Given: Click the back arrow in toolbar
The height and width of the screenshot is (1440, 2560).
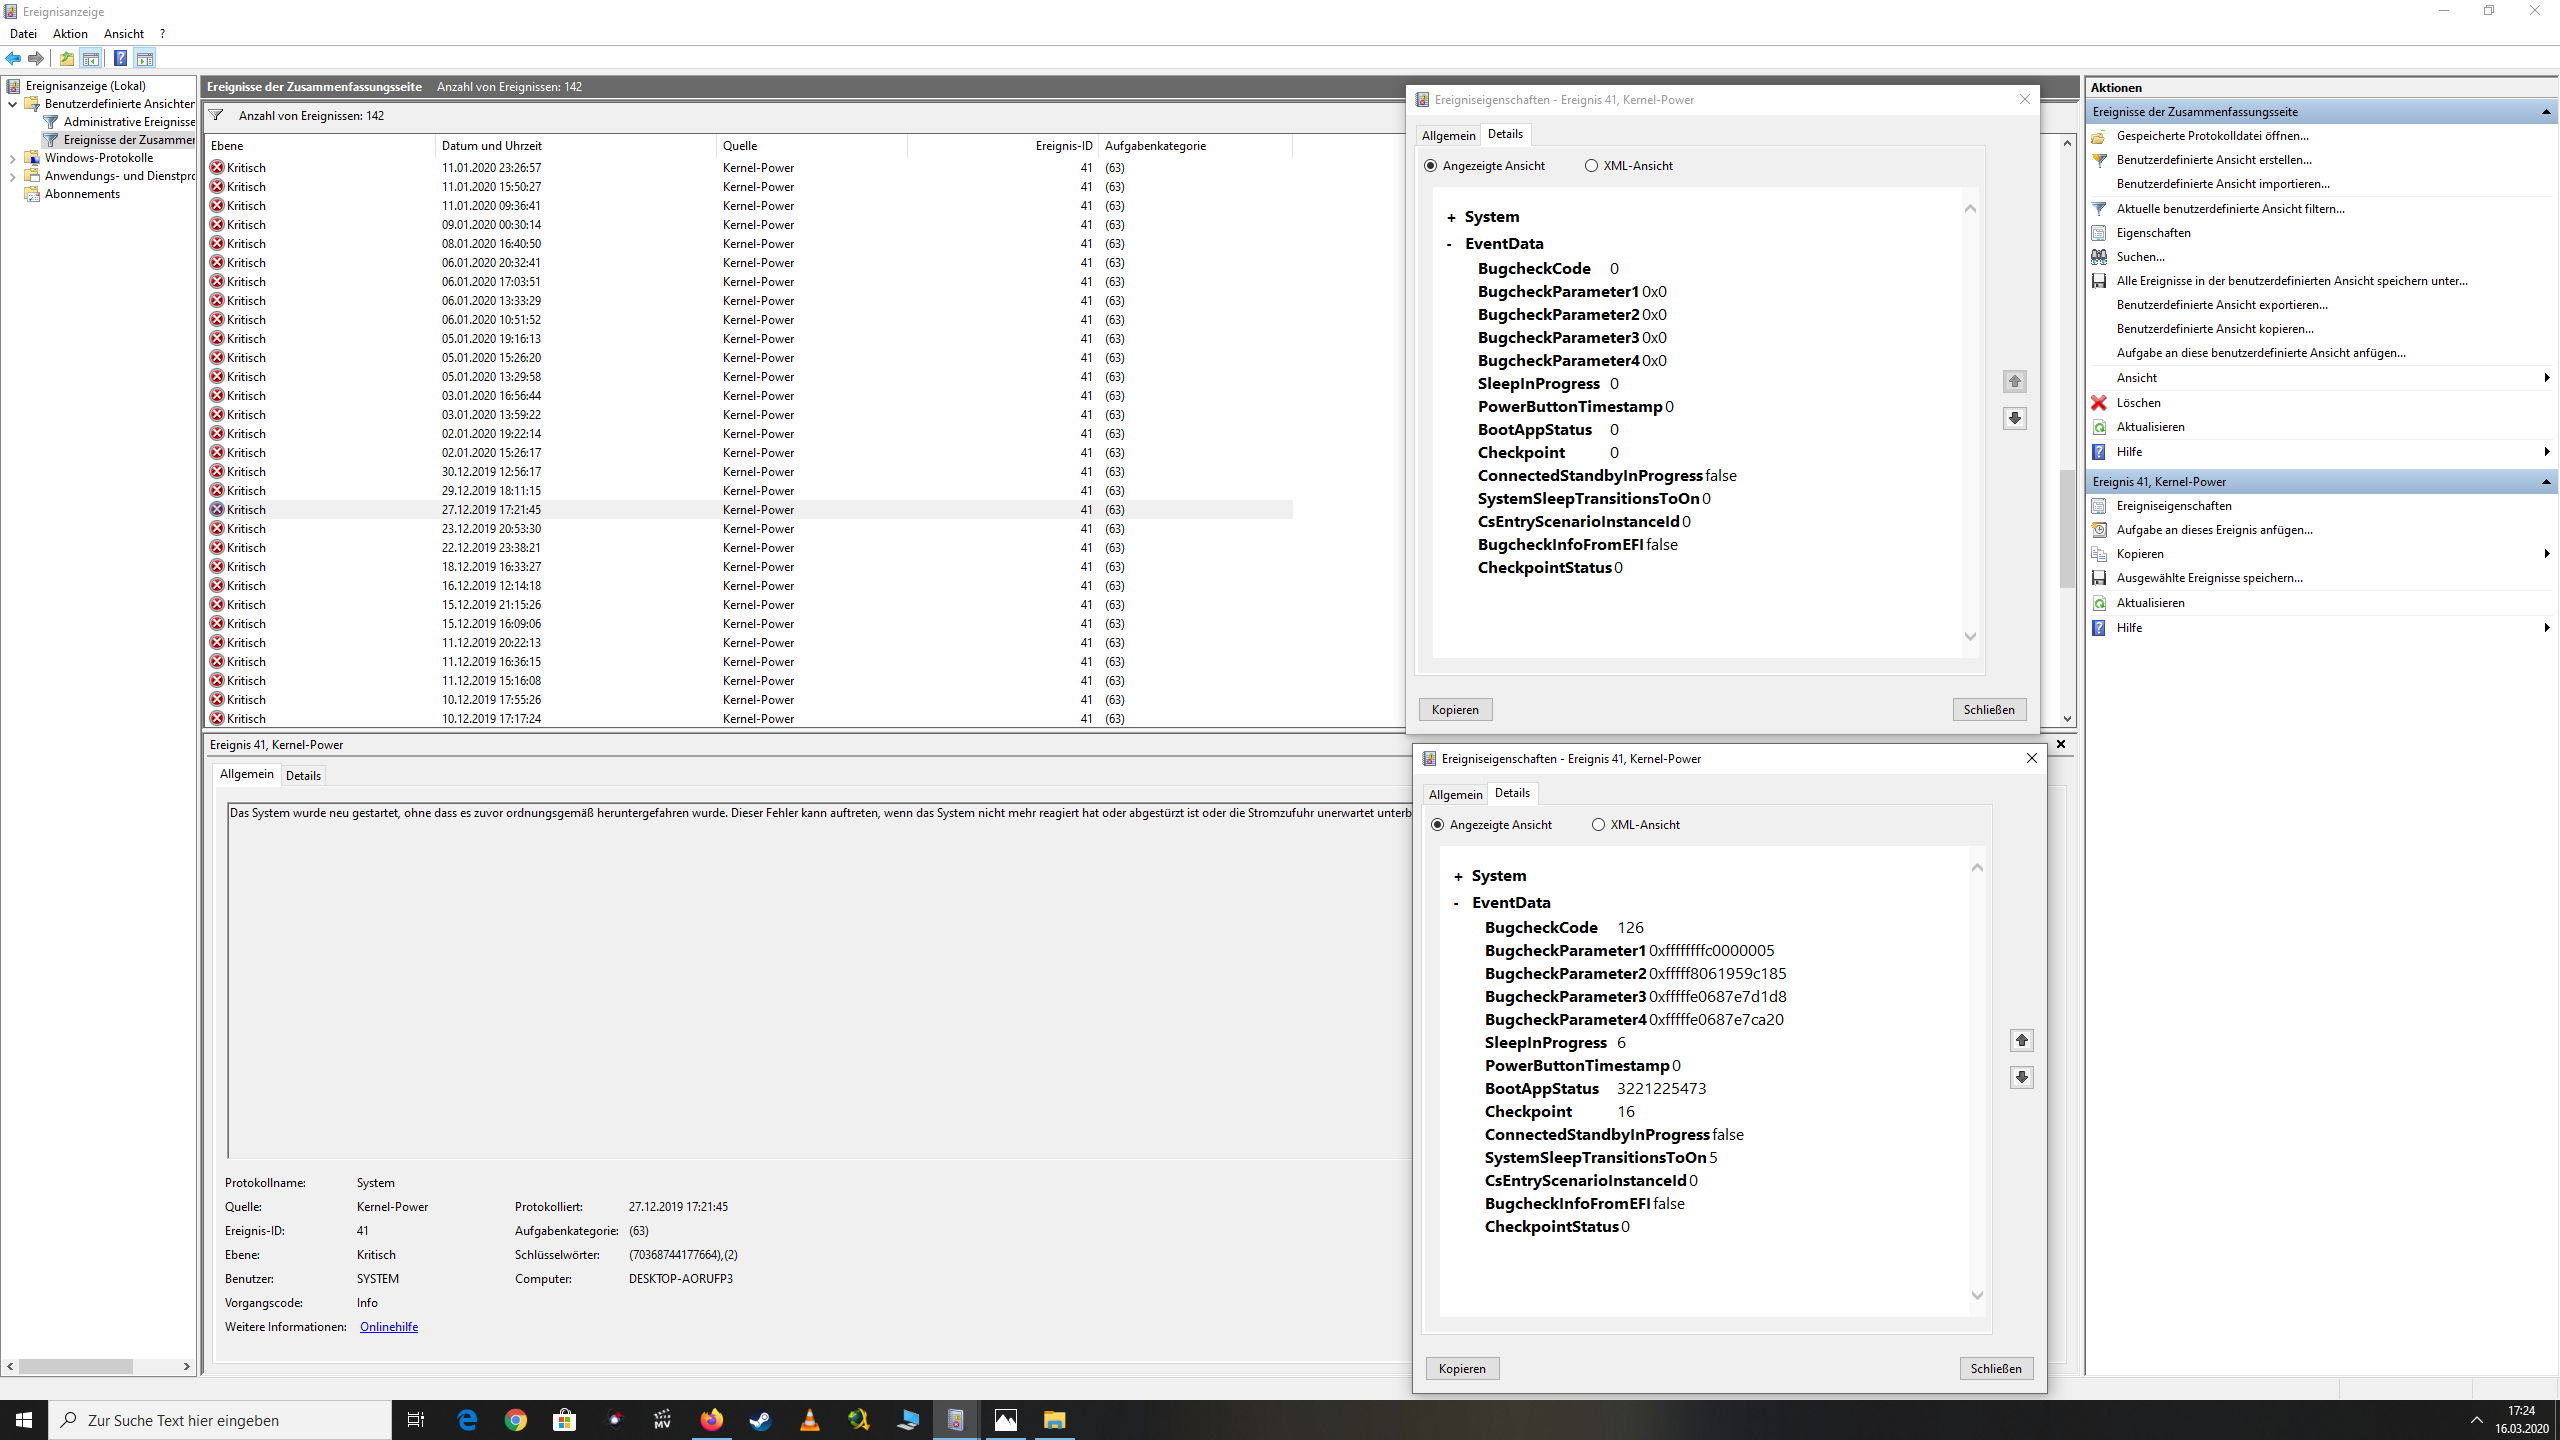Looking at the screenshot, I should [x=13, y=58].
